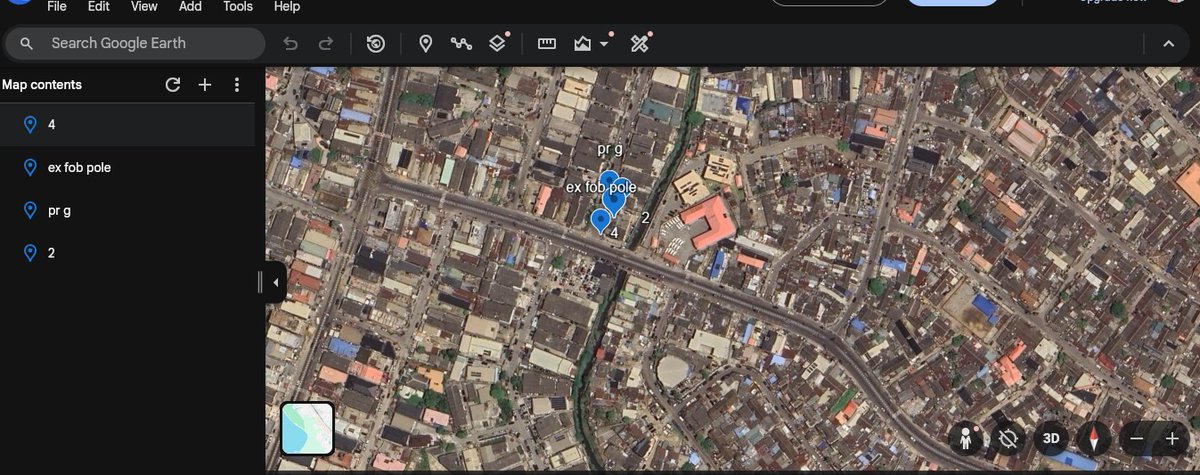Toggle the rotation lock button
This screenshot has height=475, width=1200.
click(1008, 438)
